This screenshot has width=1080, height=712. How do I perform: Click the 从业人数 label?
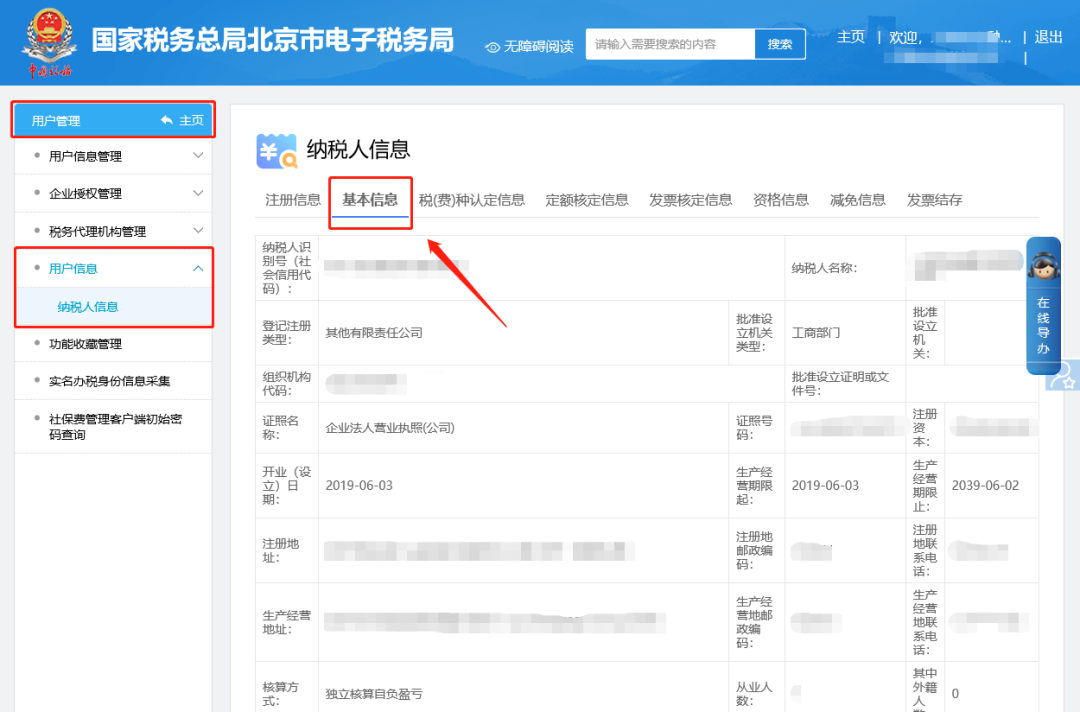pos(754,694)
